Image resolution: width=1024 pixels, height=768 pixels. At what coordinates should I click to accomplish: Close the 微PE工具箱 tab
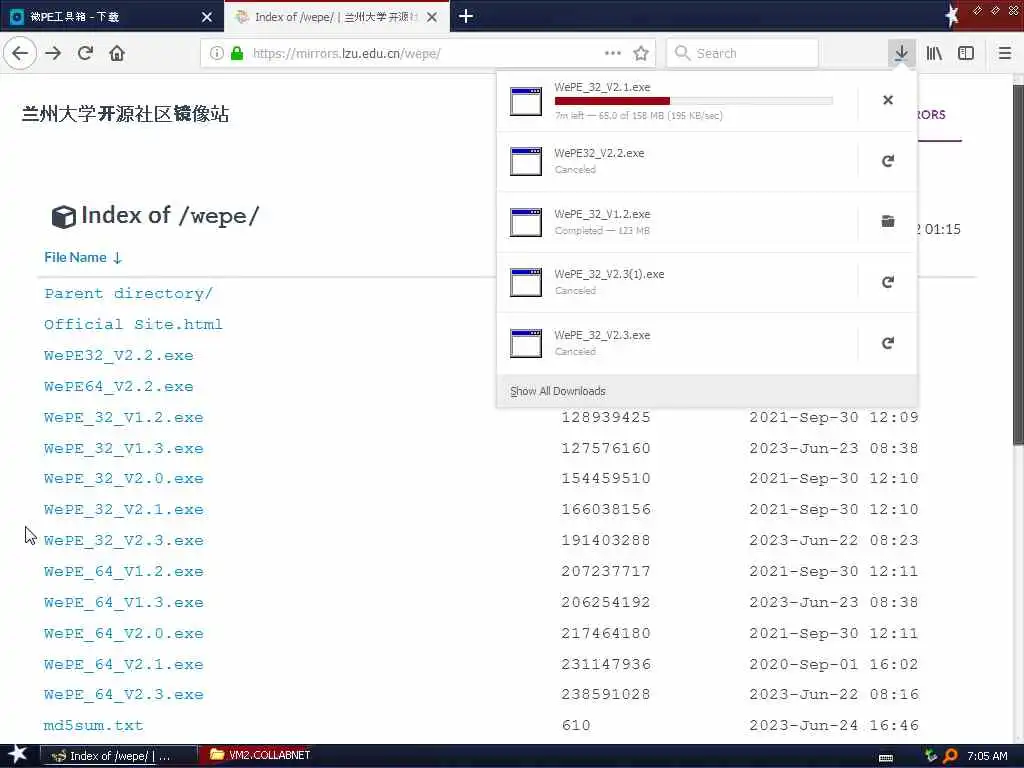tap(207, 17)
